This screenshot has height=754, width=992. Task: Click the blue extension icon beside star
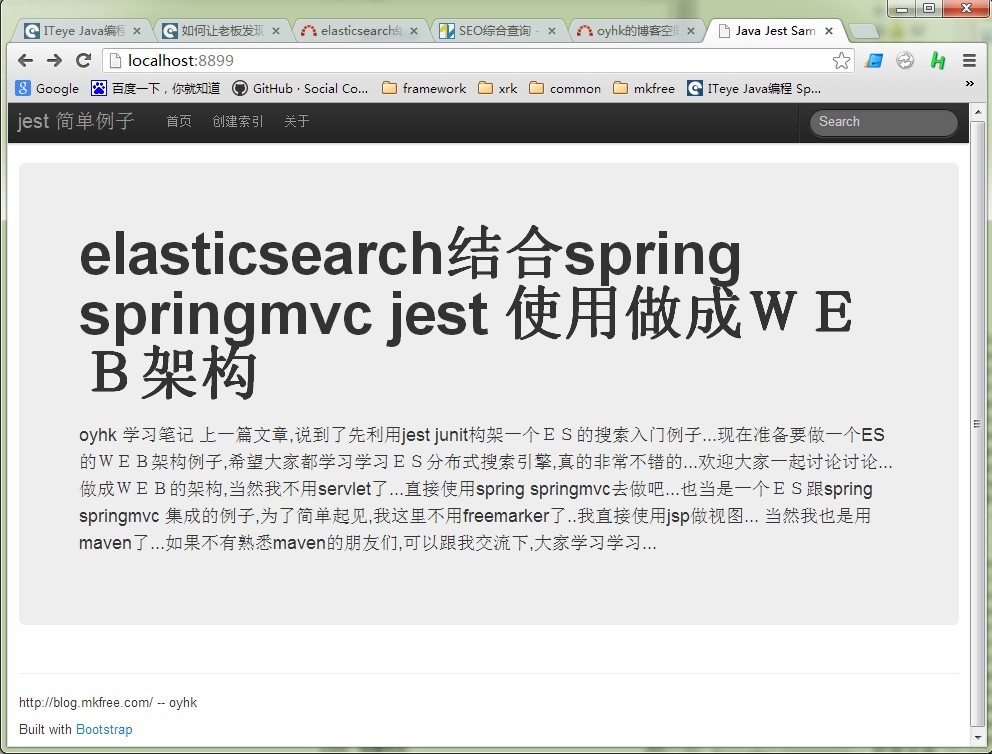pos(874,61)
